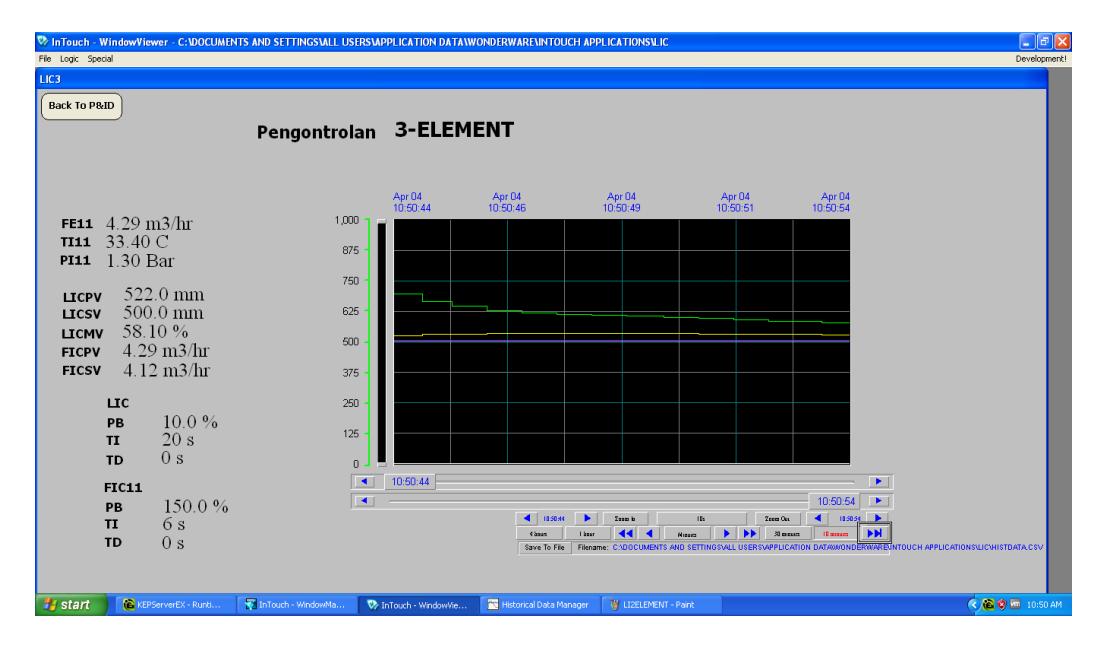Viewport: 1104px width, 647px height.
Task: Click the left arrow beside small 10:50:54 end time
Action: click(x=817, y=518)
